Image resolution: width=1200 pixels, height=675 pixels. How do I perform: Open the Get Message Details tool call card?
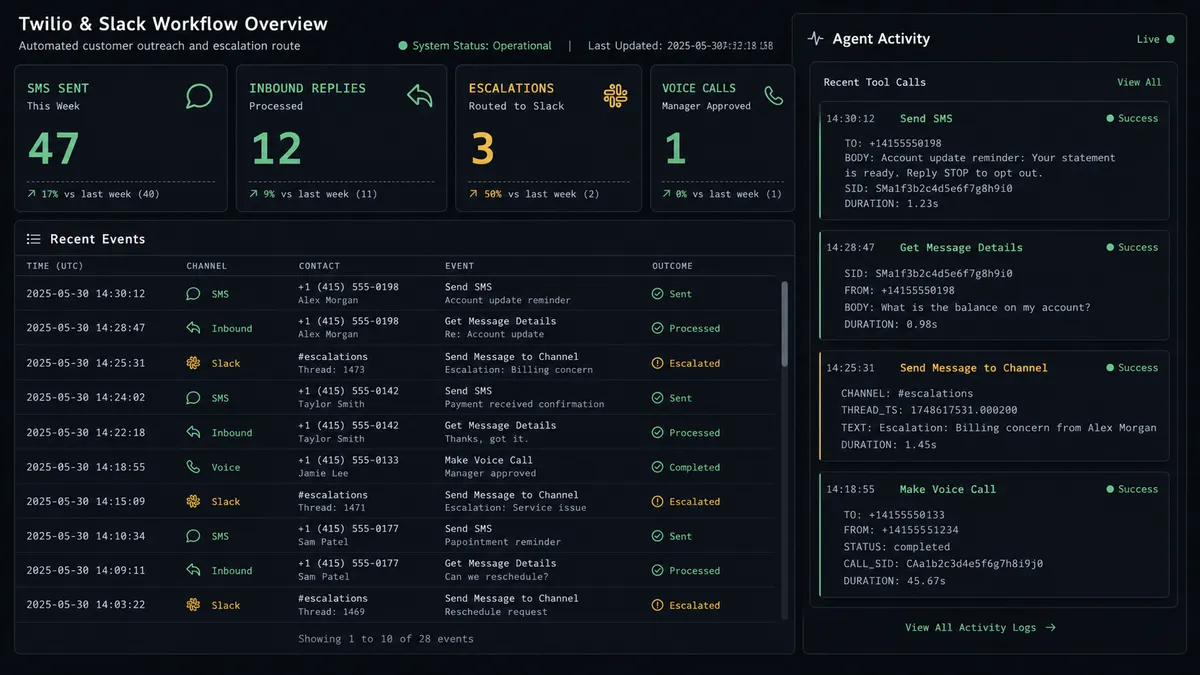994,285
